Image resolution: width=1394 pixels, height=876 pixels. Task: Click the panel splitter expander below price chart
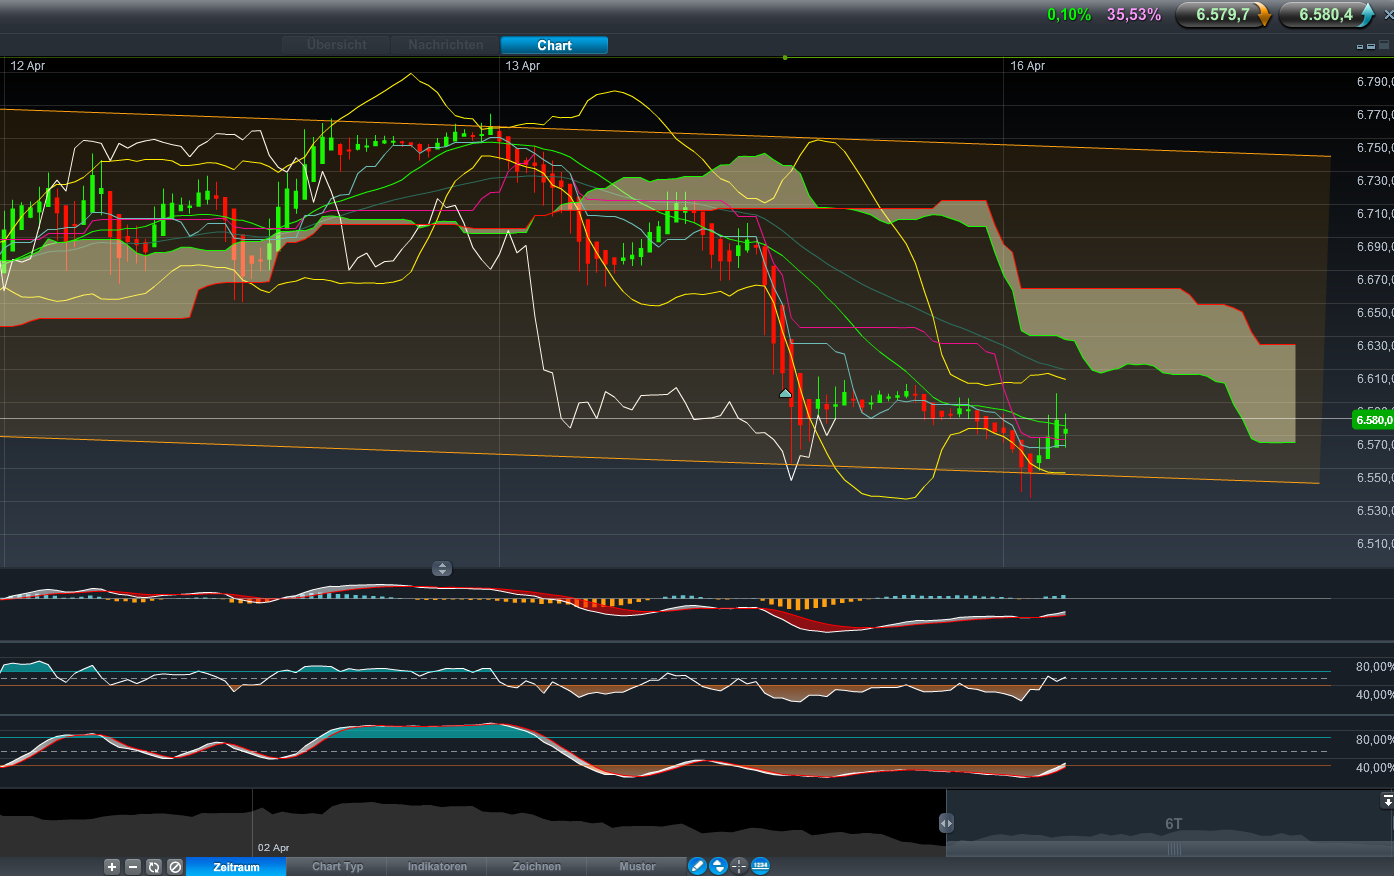(x=442, y=568)
